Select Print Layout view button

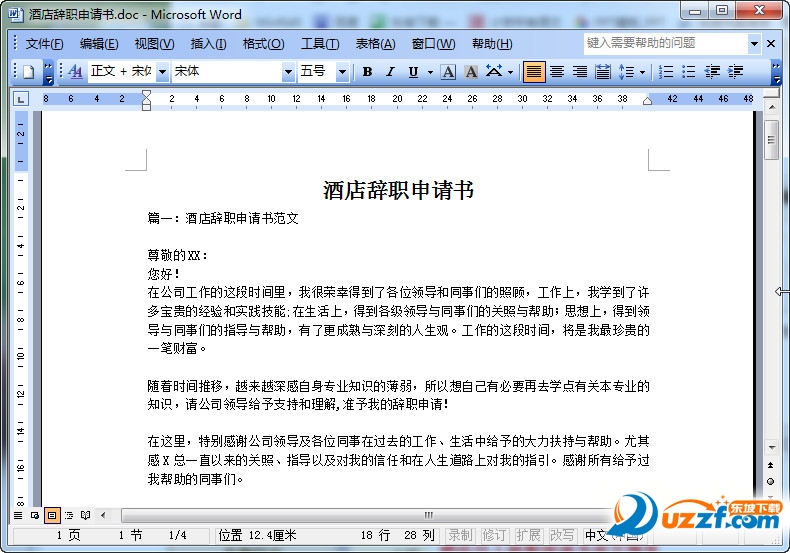[x=51, y=515]
